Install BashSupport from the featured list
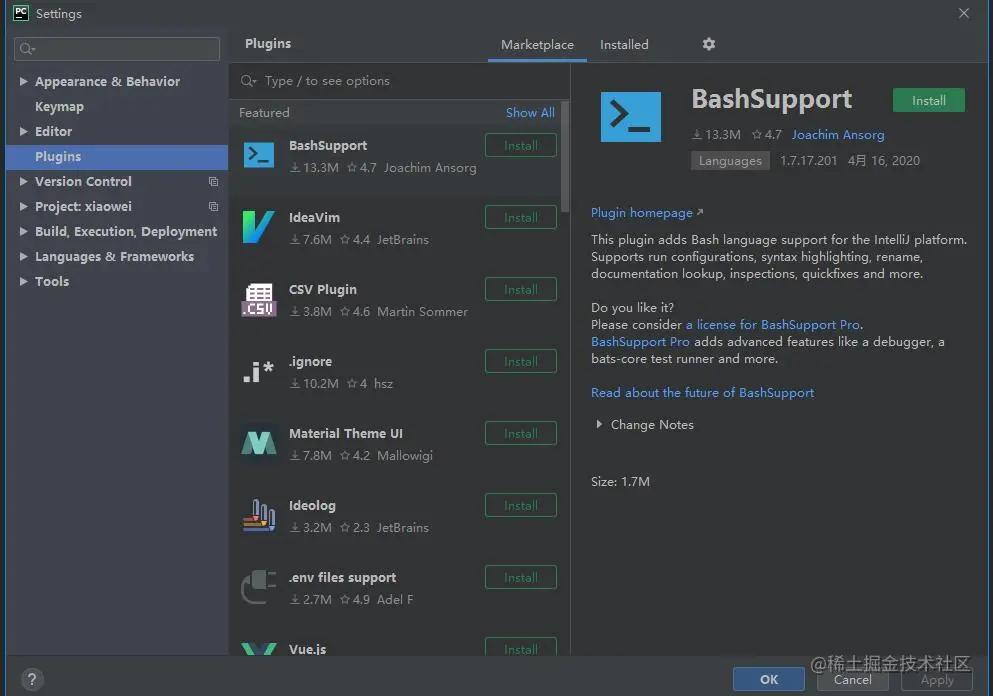This screenshot has height=696, width=993. 521,146
